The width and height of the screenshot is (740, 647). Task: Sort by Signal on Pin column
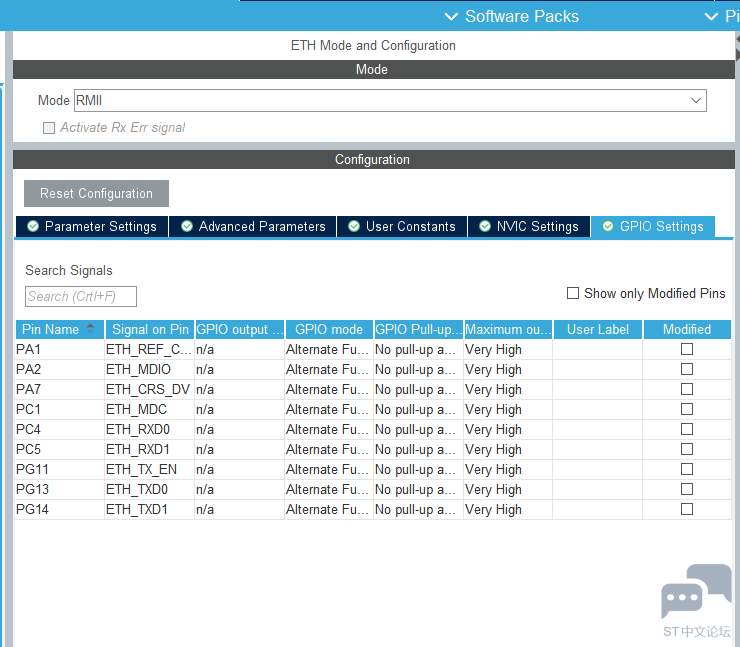tap(150, 329)
